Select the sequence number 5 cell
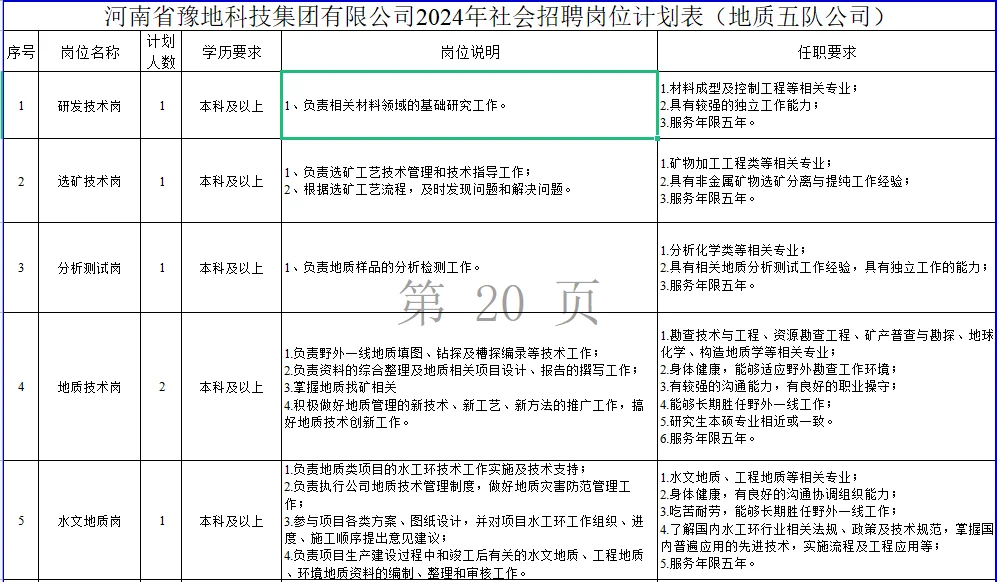The width and height of the screenshot is (997, 582). click(x=21, y=521)
